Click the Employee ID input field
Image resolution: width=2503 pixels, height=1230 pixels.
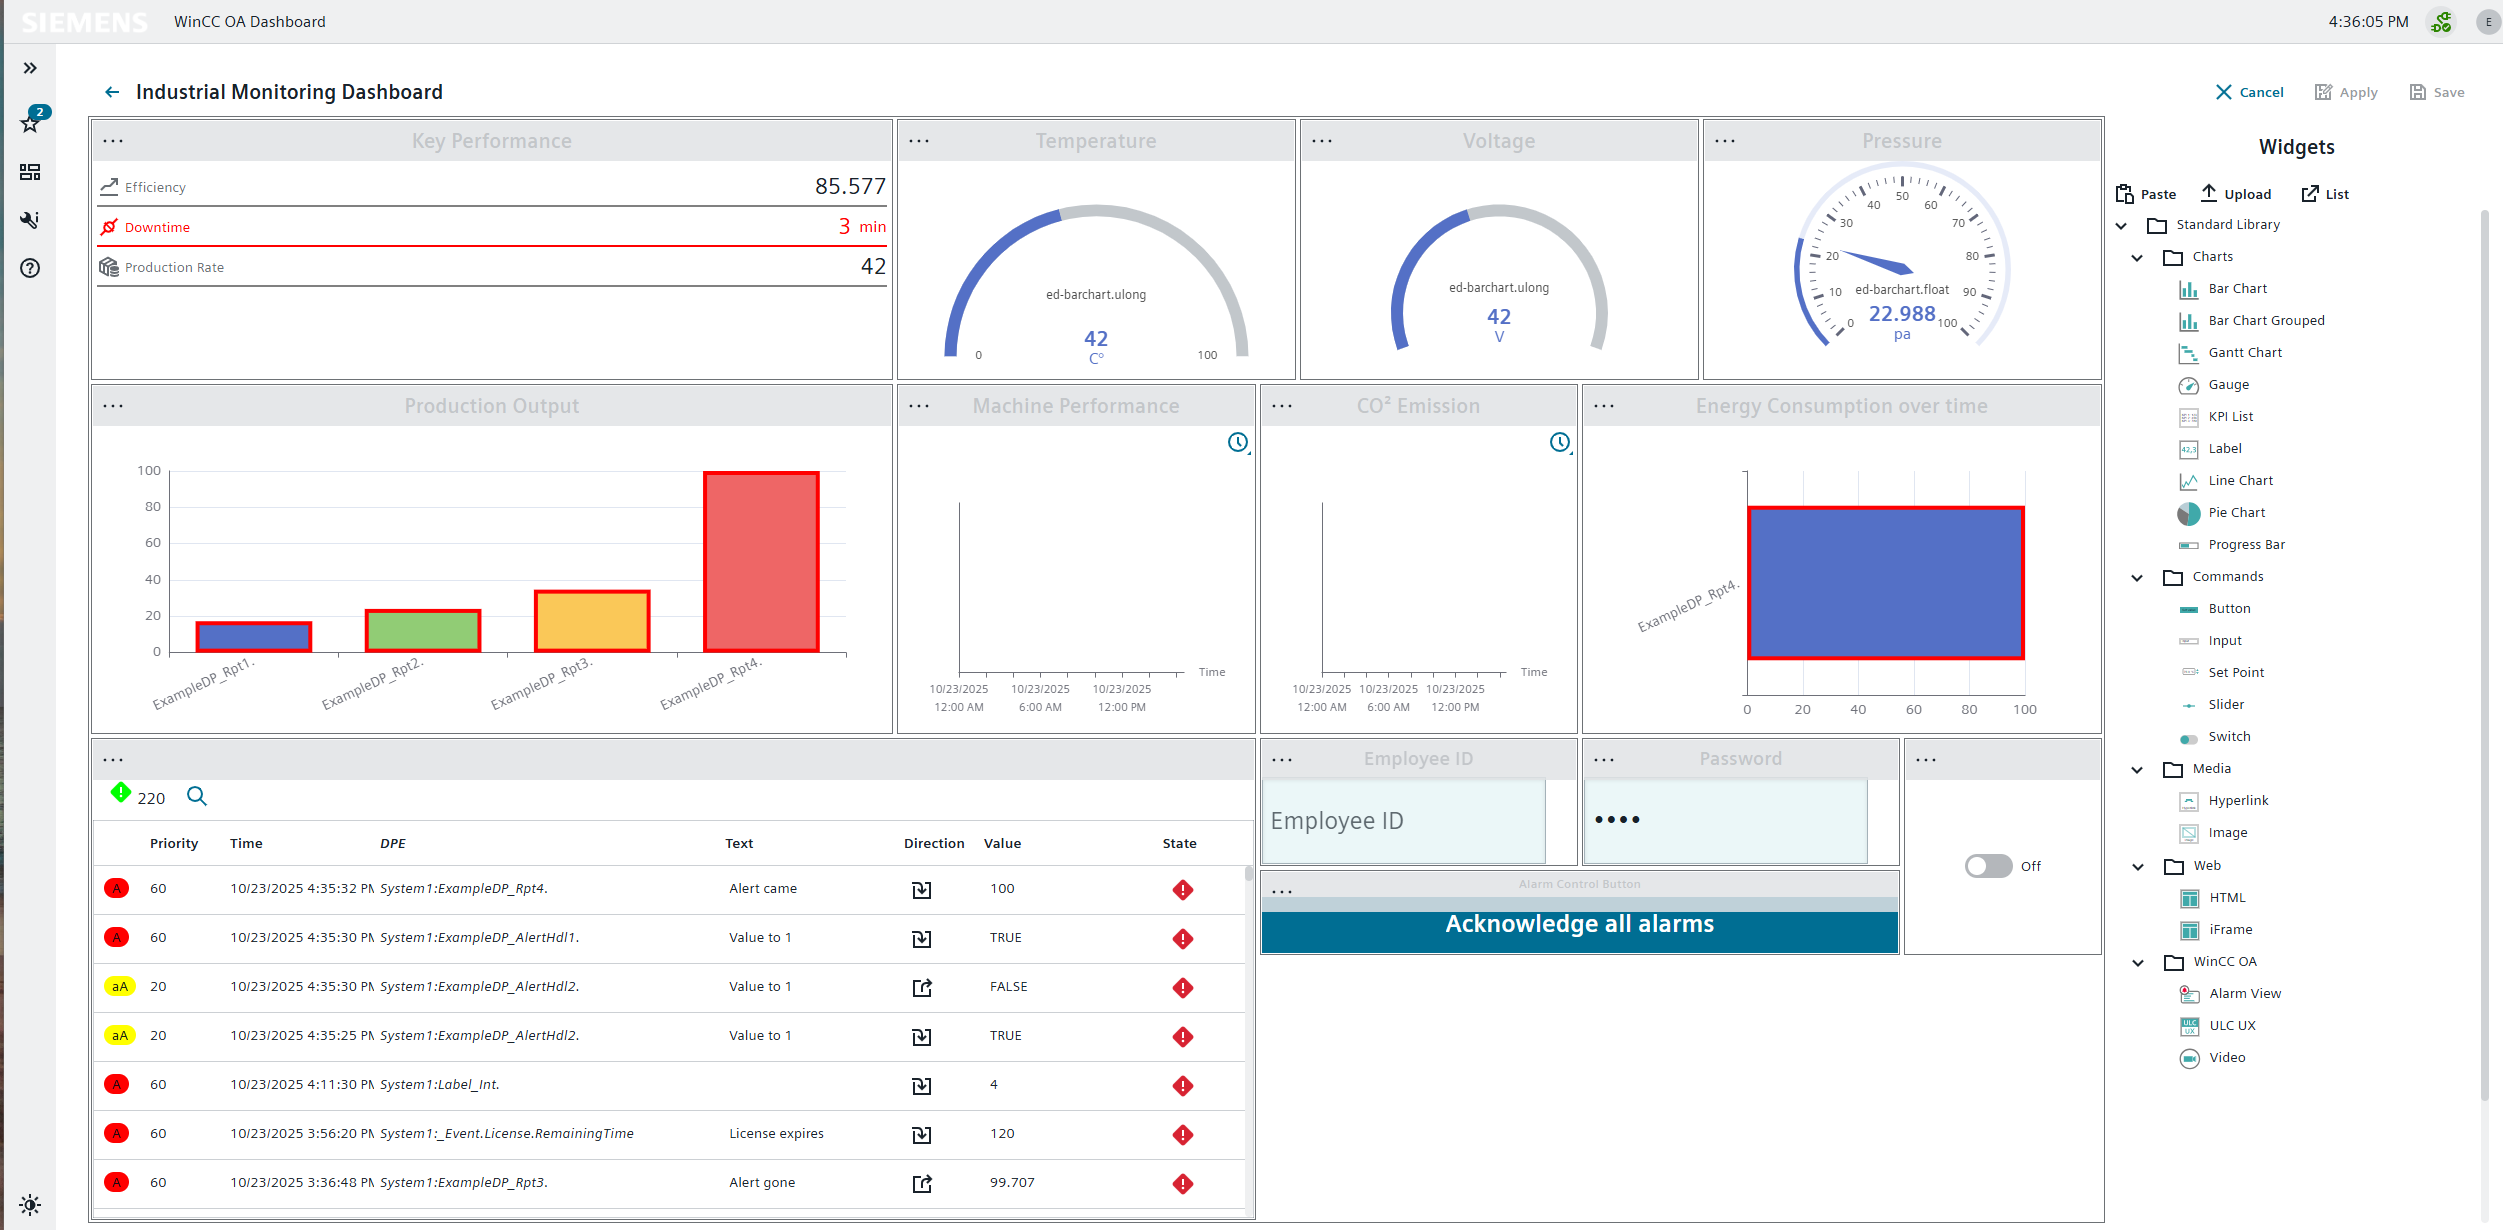click(1404, 821)
